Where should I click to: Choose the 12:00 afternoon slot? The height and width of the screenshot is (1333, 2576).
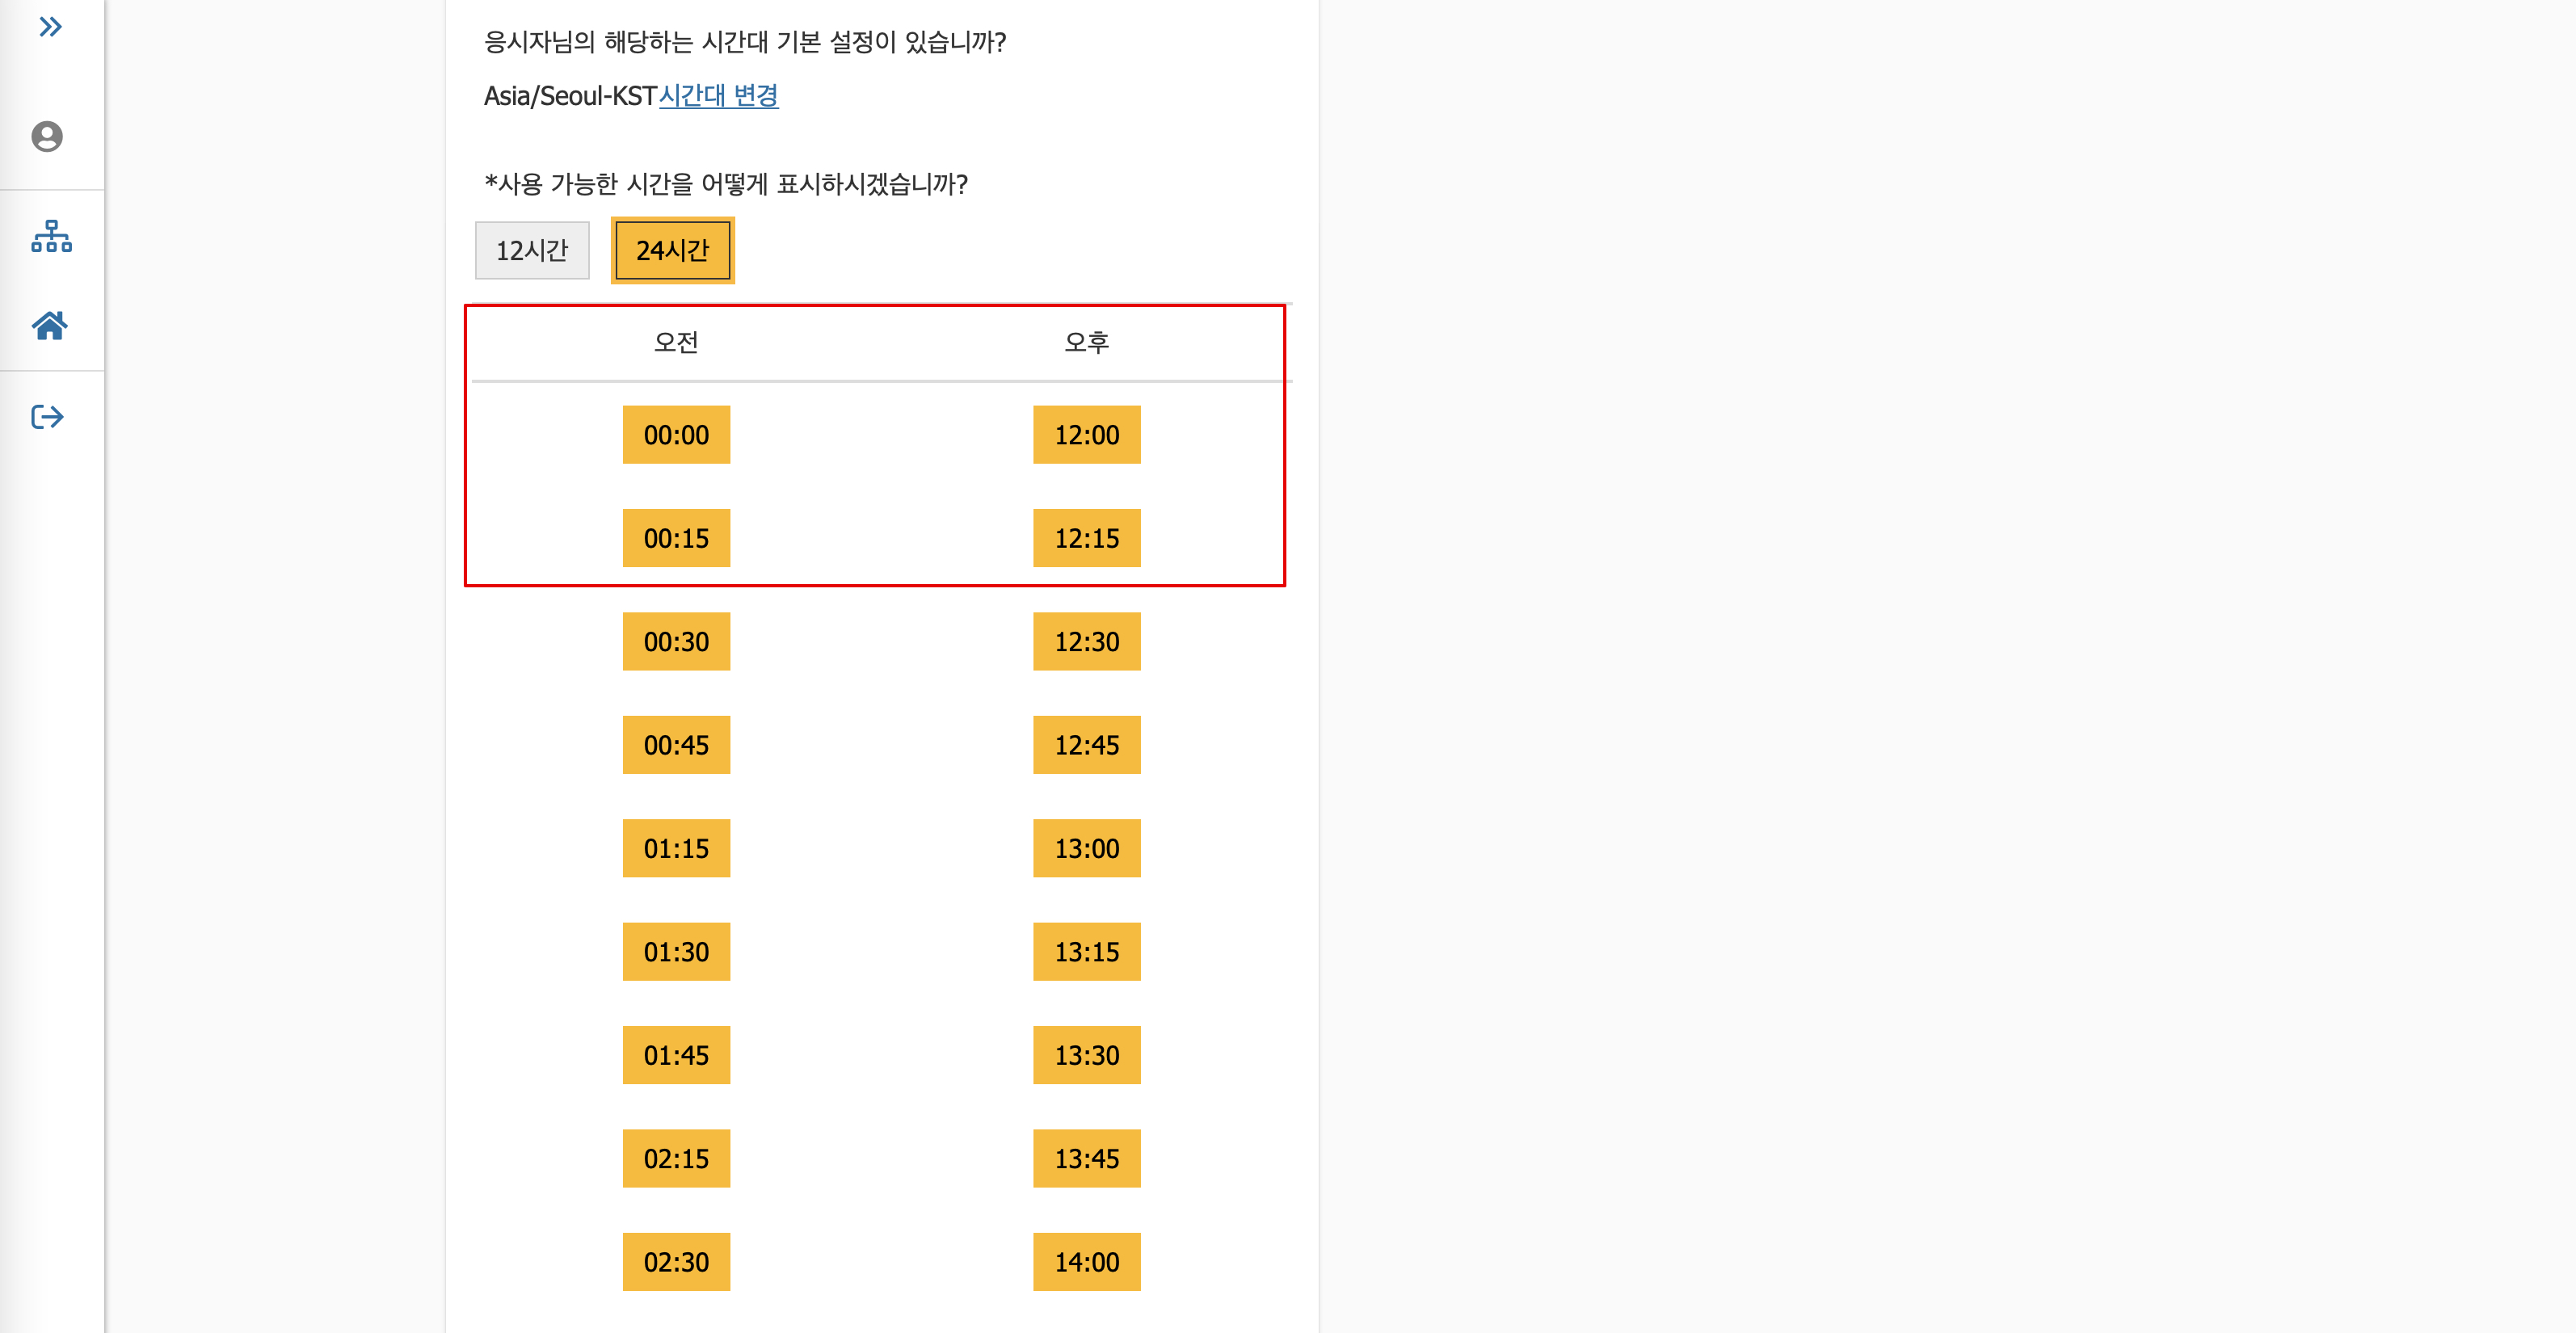(1086, 435)
